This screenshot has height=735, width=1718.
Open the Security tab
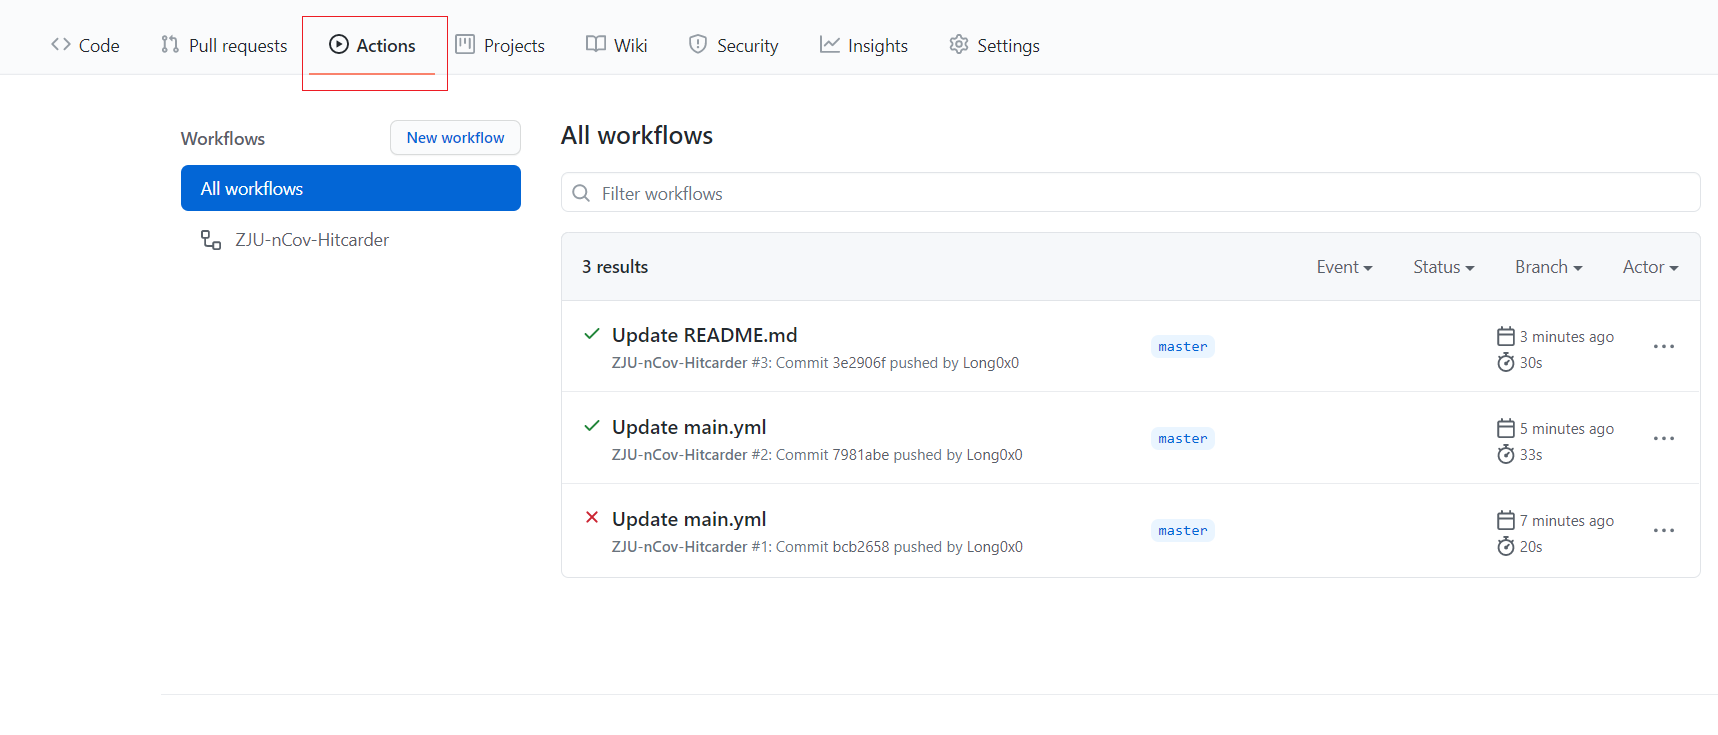point(733,46)
